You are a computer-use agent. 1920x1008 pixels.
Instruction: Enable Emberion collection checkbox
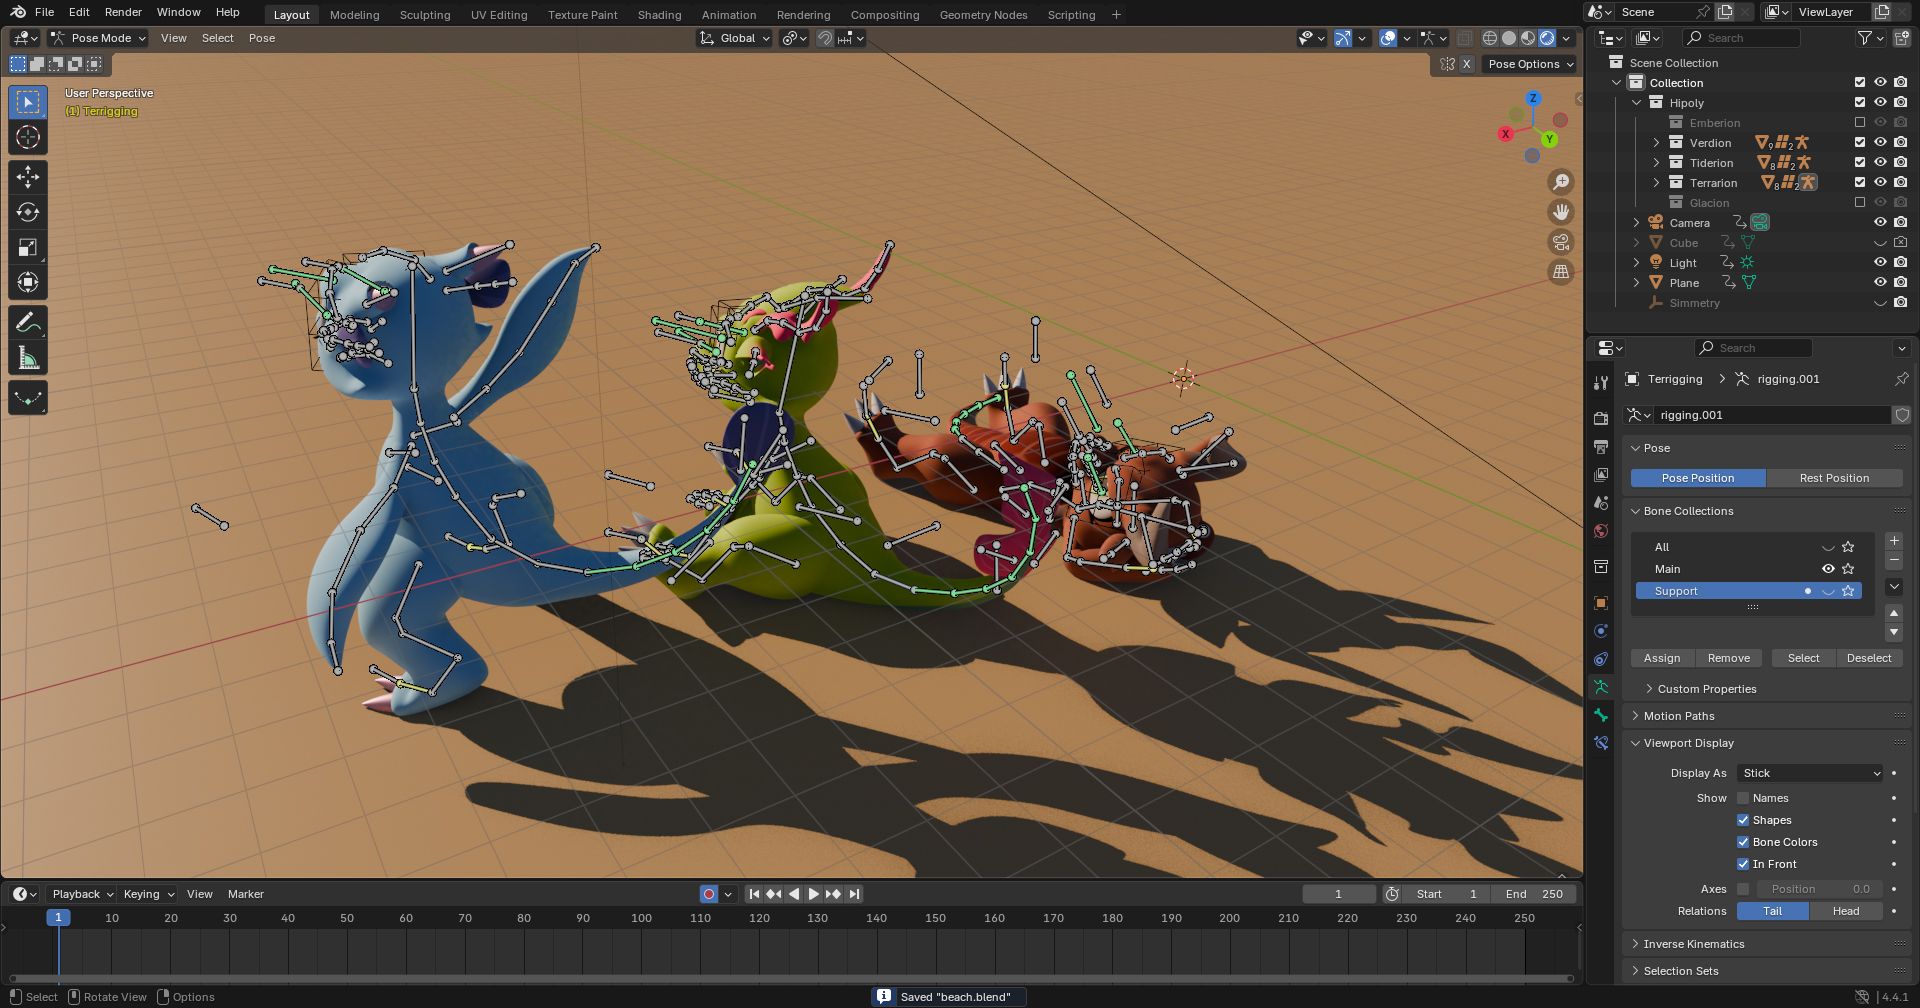tap(1860, 122)
